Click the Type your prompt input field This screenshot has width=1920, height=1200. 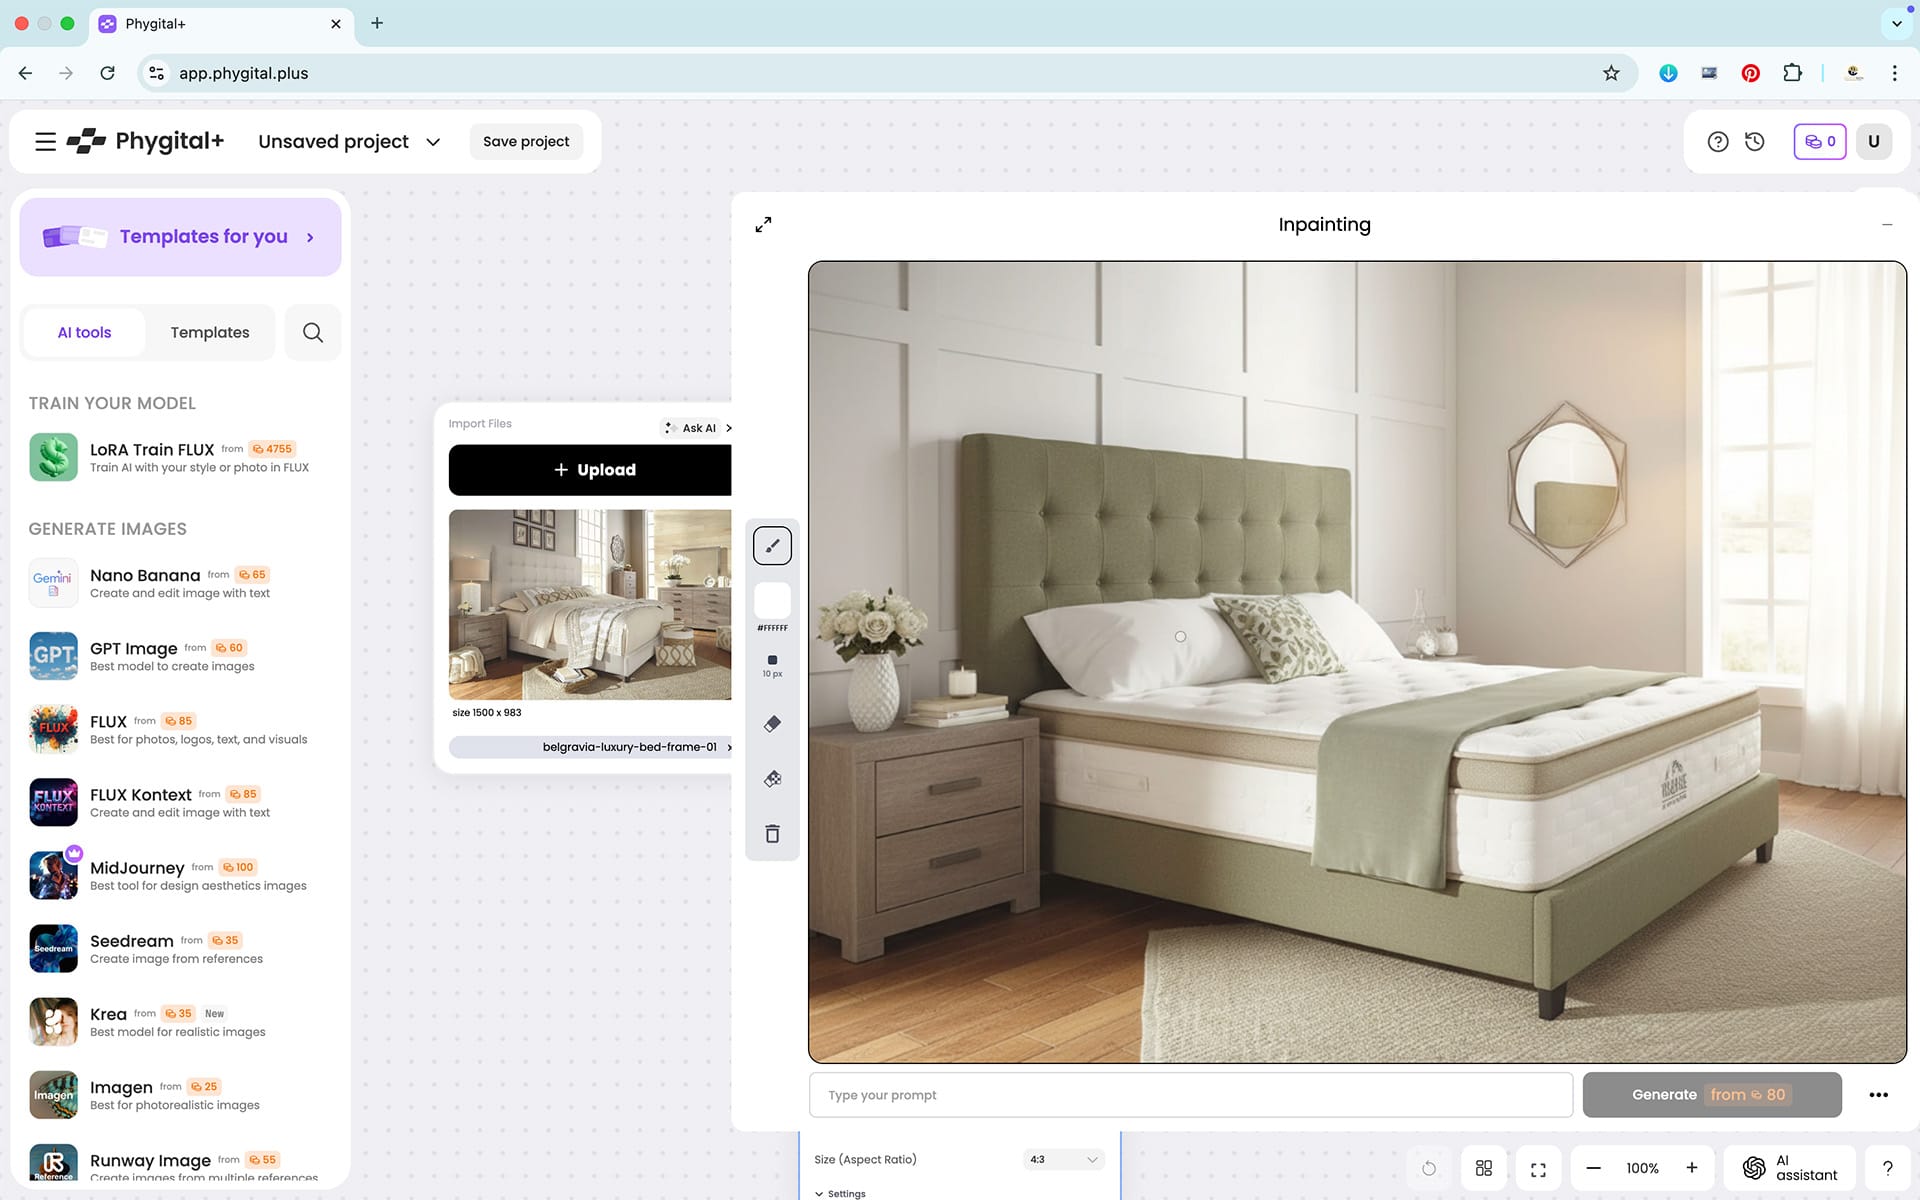tap(1190, 1095)
